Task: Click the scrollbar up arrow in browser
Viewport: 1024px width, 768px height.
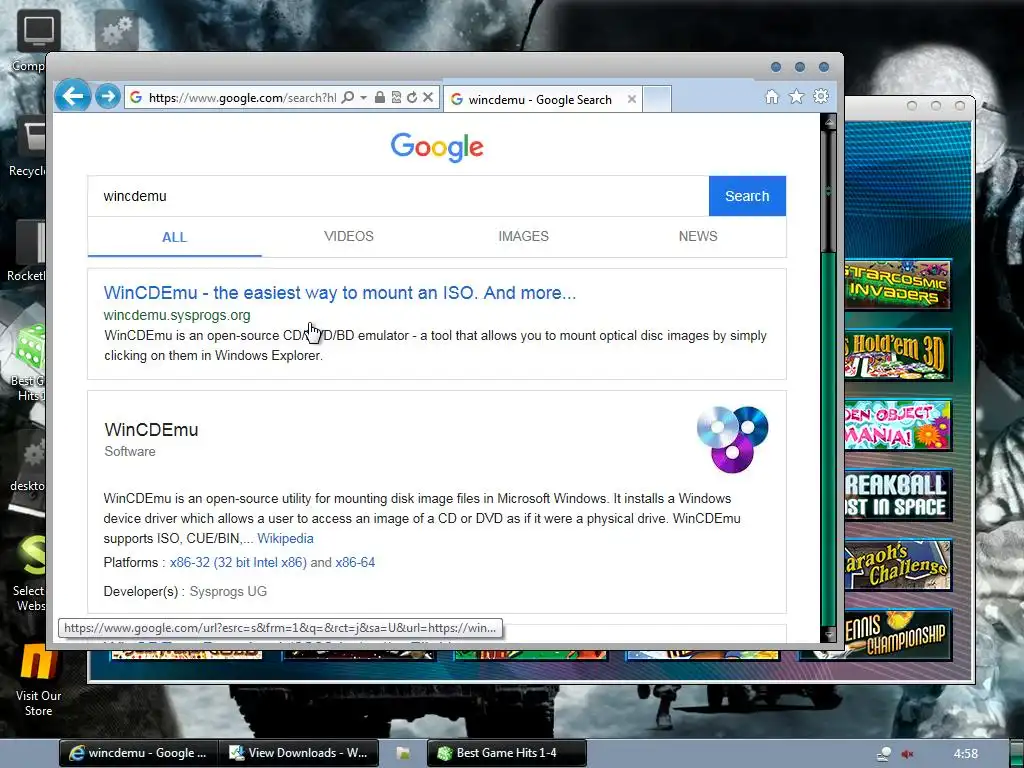Action: coord(829,121)
